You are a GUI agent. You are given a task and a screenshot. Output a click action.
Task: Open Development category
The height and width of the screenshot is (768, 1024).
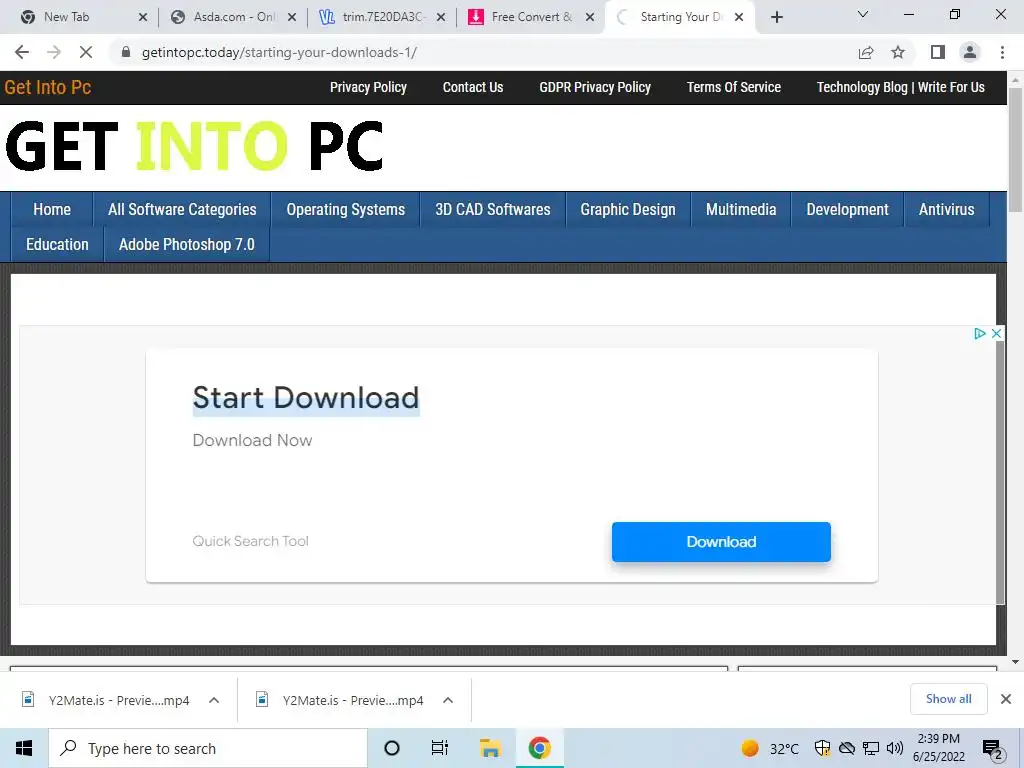[x=847, y=210]
